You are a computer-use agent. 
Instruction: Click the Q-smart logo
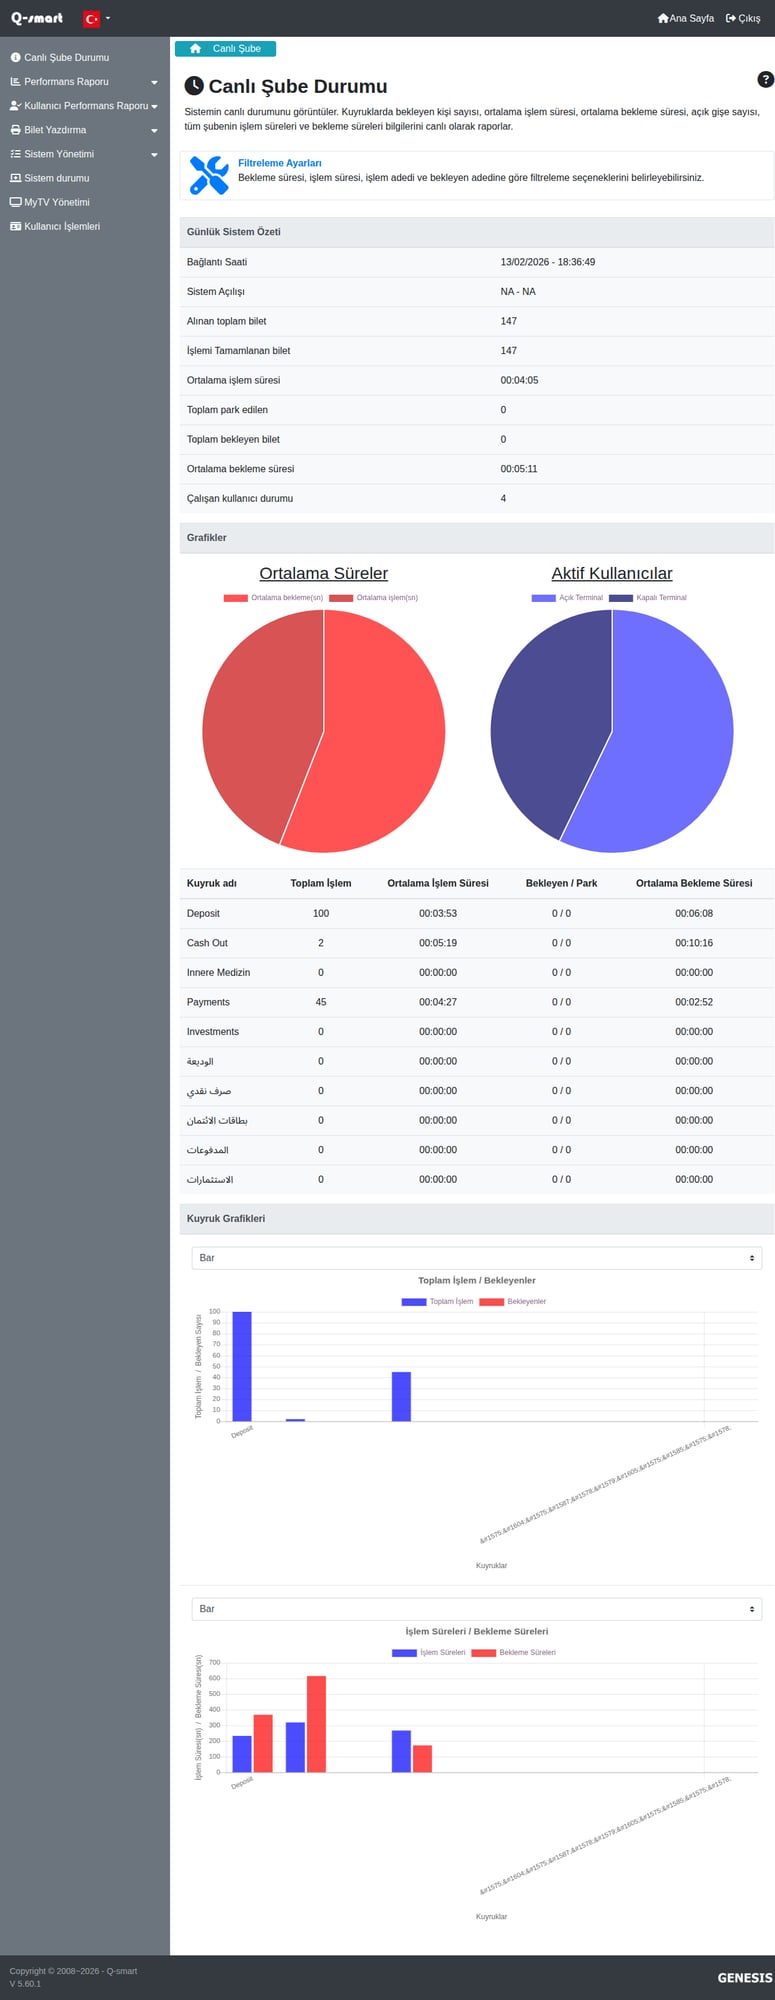pos(37,18)
